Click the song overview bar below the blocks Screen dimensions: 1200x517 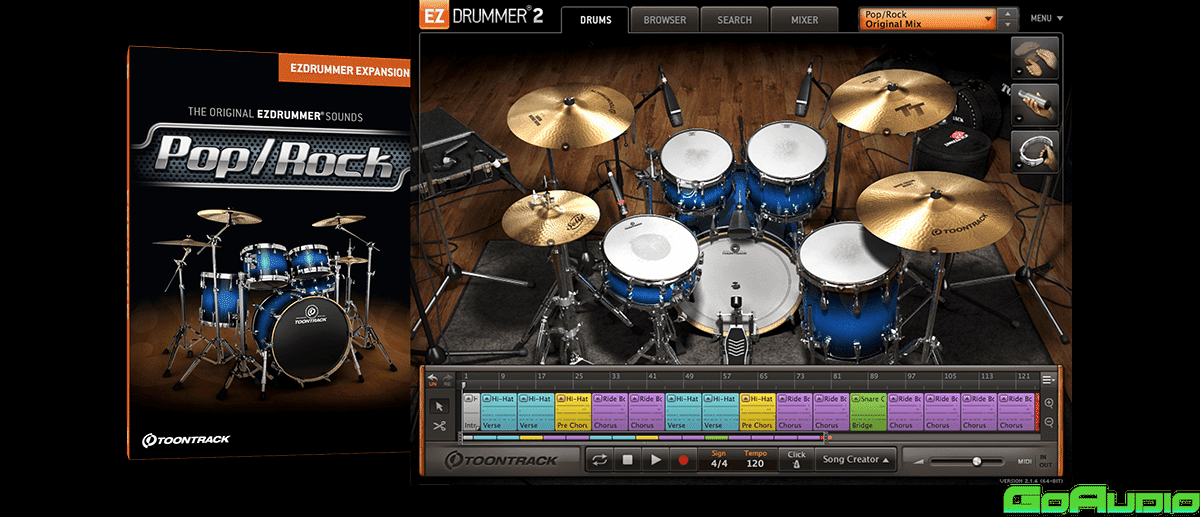645,437
